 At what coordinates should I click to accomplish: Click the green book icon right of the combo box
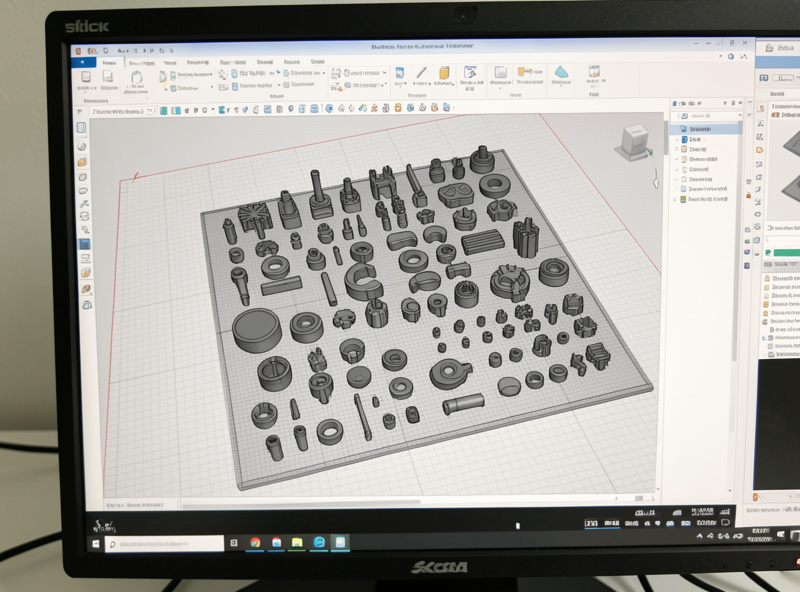click(164, 110)
